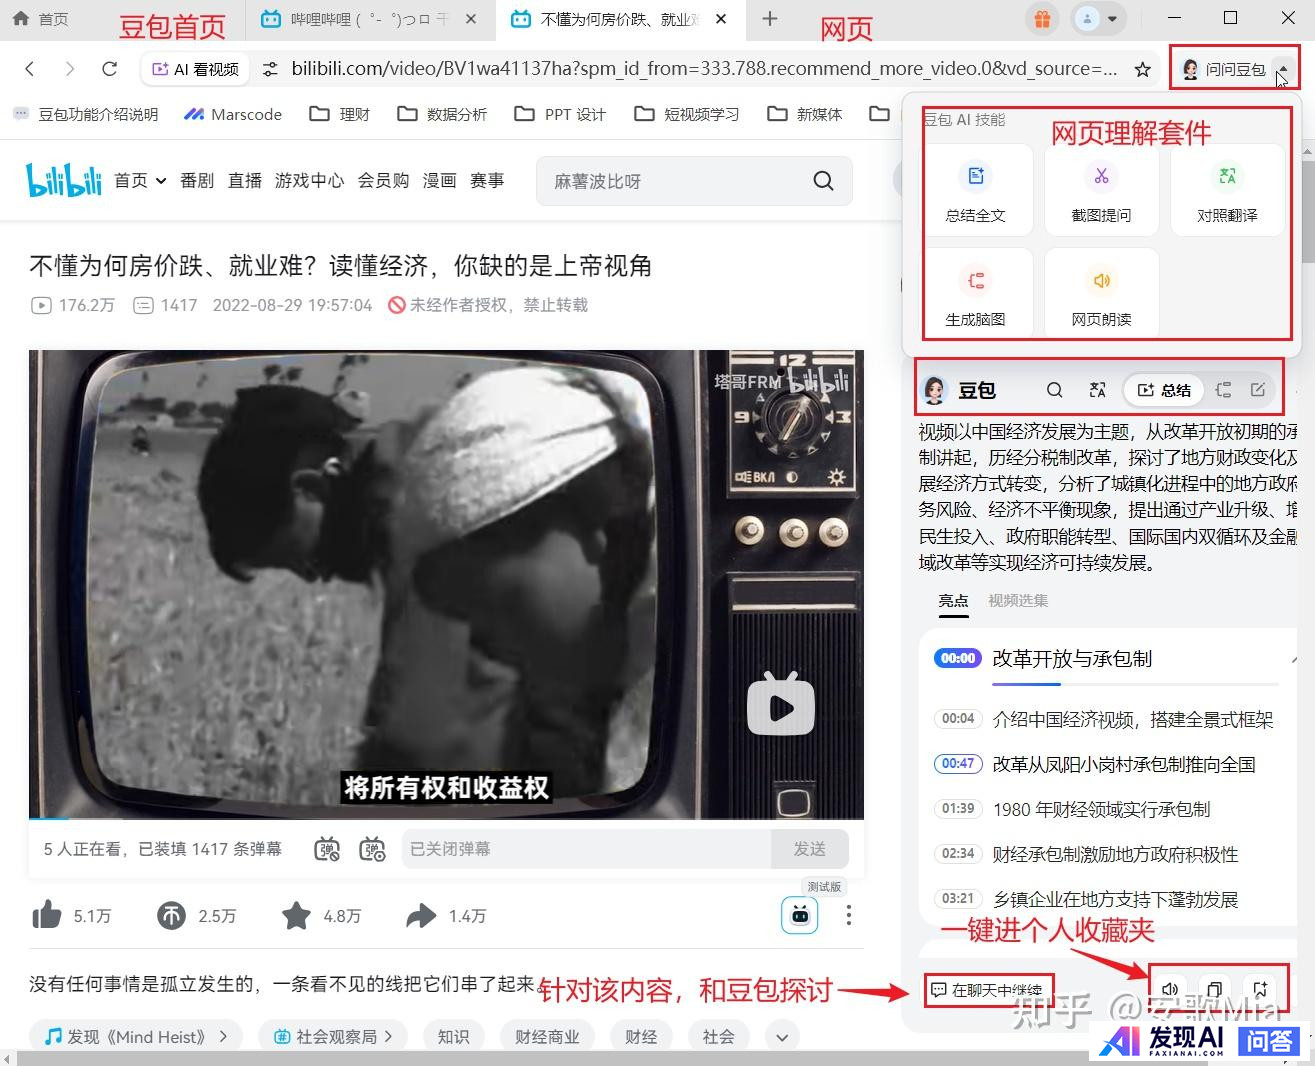Click the danmaku settings icon with gear
Image resolution: width=1315 pixels, height=1066 pixels.
click(373, 849)
